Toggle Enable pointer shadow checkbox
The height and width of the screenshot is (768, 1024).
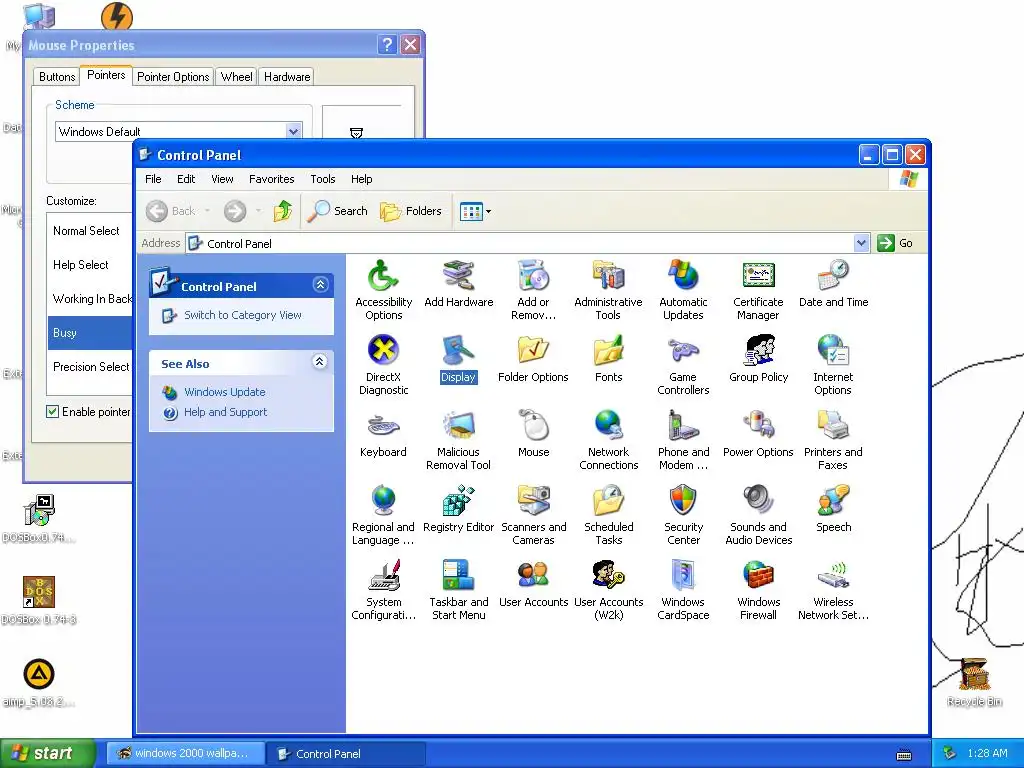click(52, 411)
